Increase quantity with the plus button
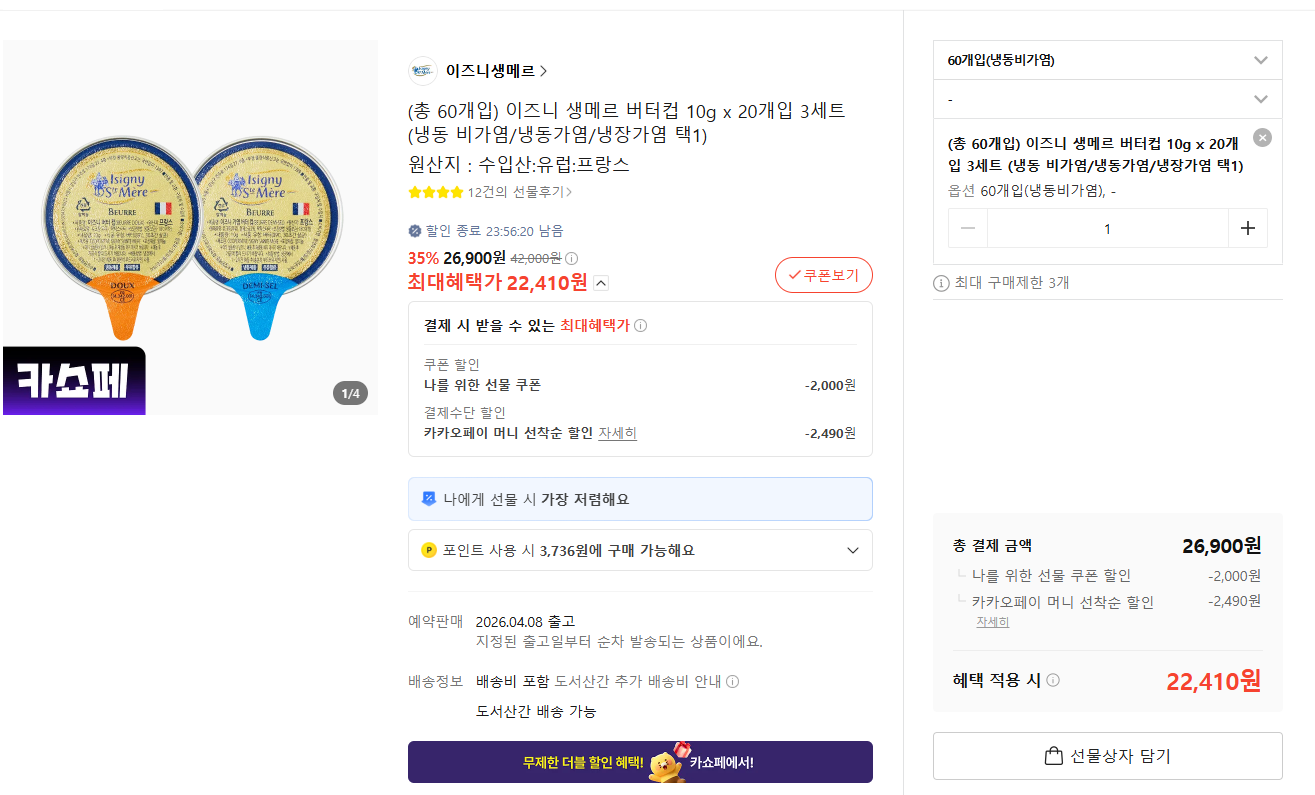1315x795 pixels. pos(1247,228)
